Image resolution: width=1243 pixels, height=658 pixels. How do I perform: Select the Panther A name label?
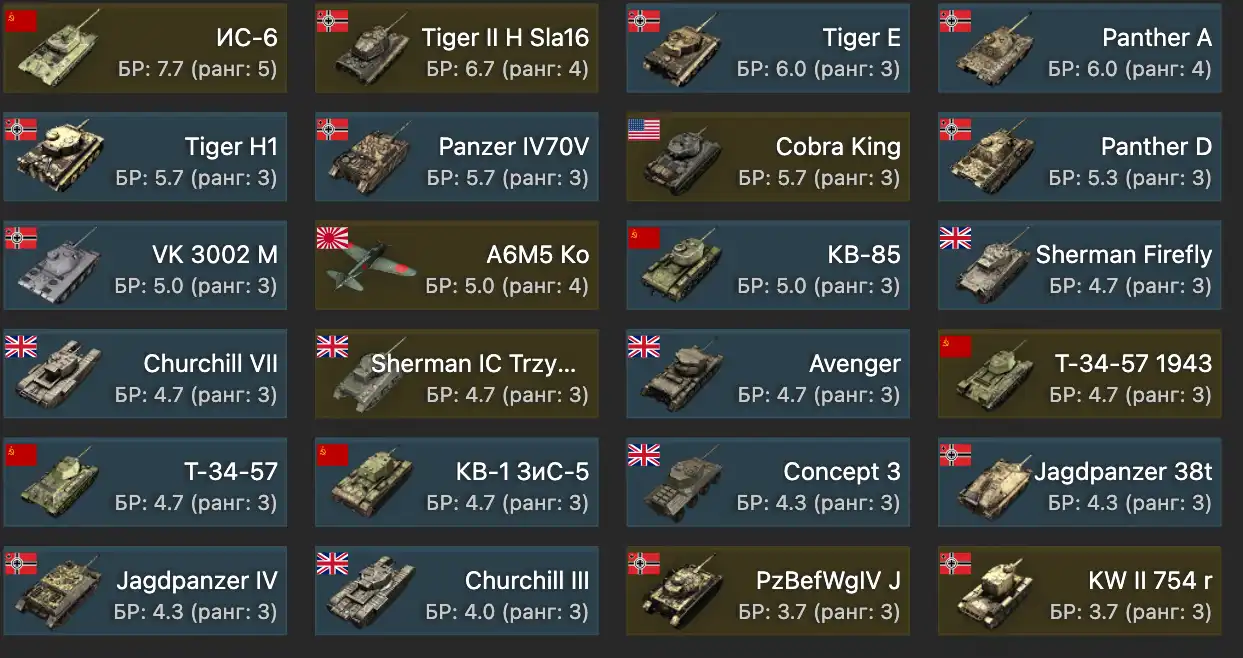coord(1156,38)
